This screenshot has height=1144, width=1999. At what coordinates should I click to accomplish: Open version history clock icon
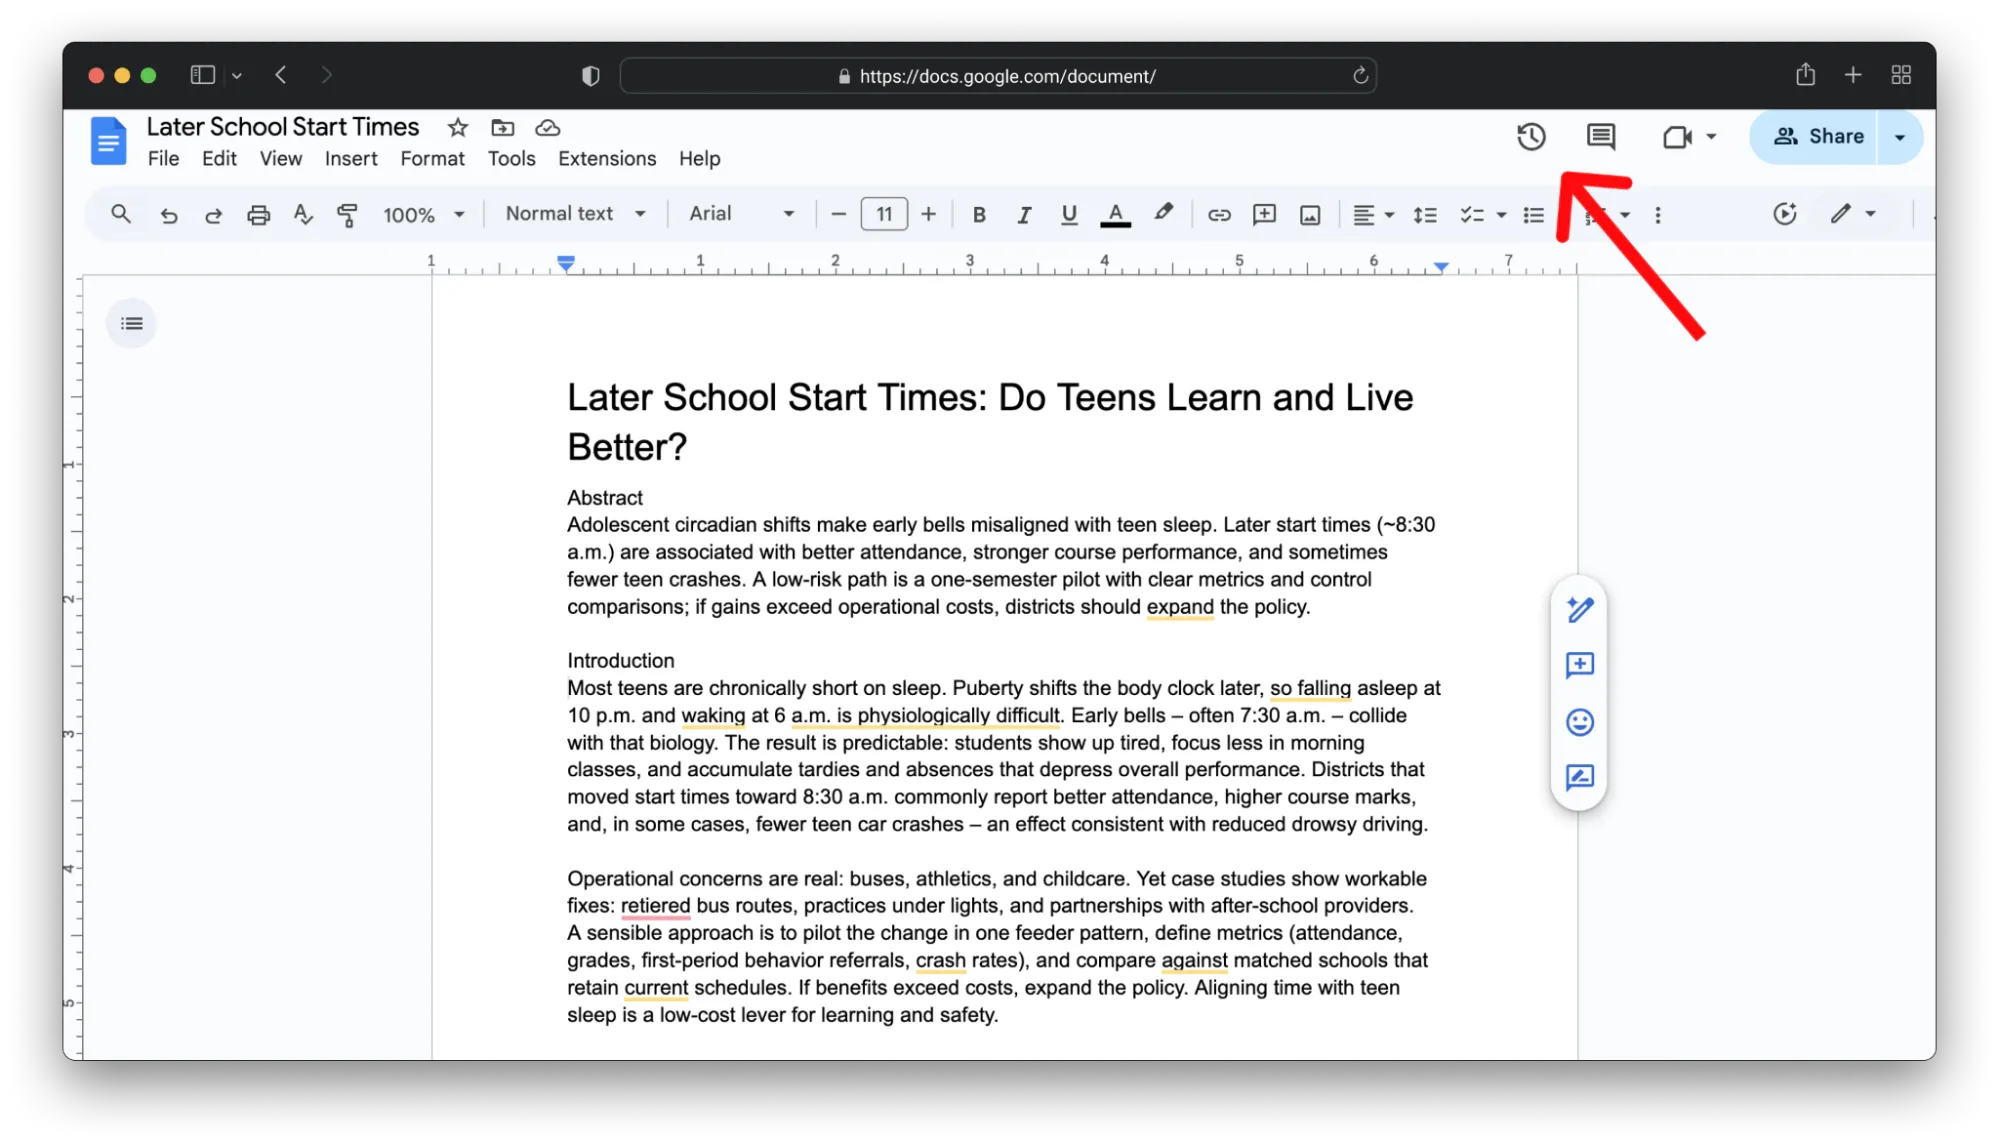point(1531,137)
